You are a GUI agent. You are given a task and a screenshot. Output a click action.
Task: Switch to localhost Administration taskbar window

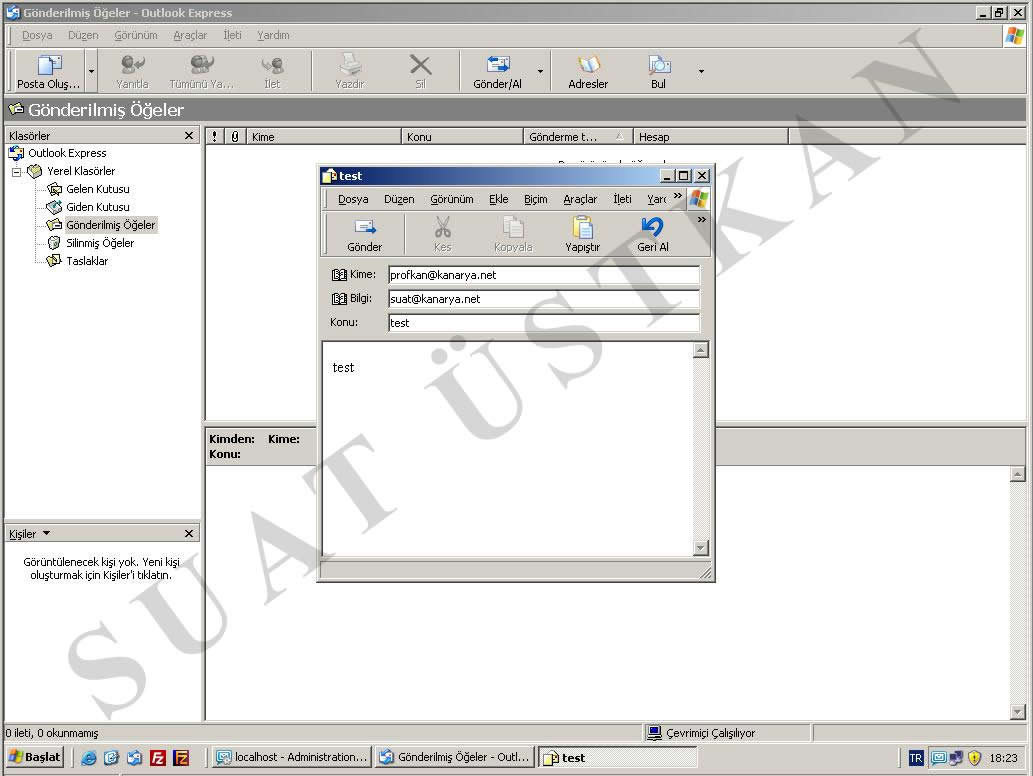(x=292, y=758)
